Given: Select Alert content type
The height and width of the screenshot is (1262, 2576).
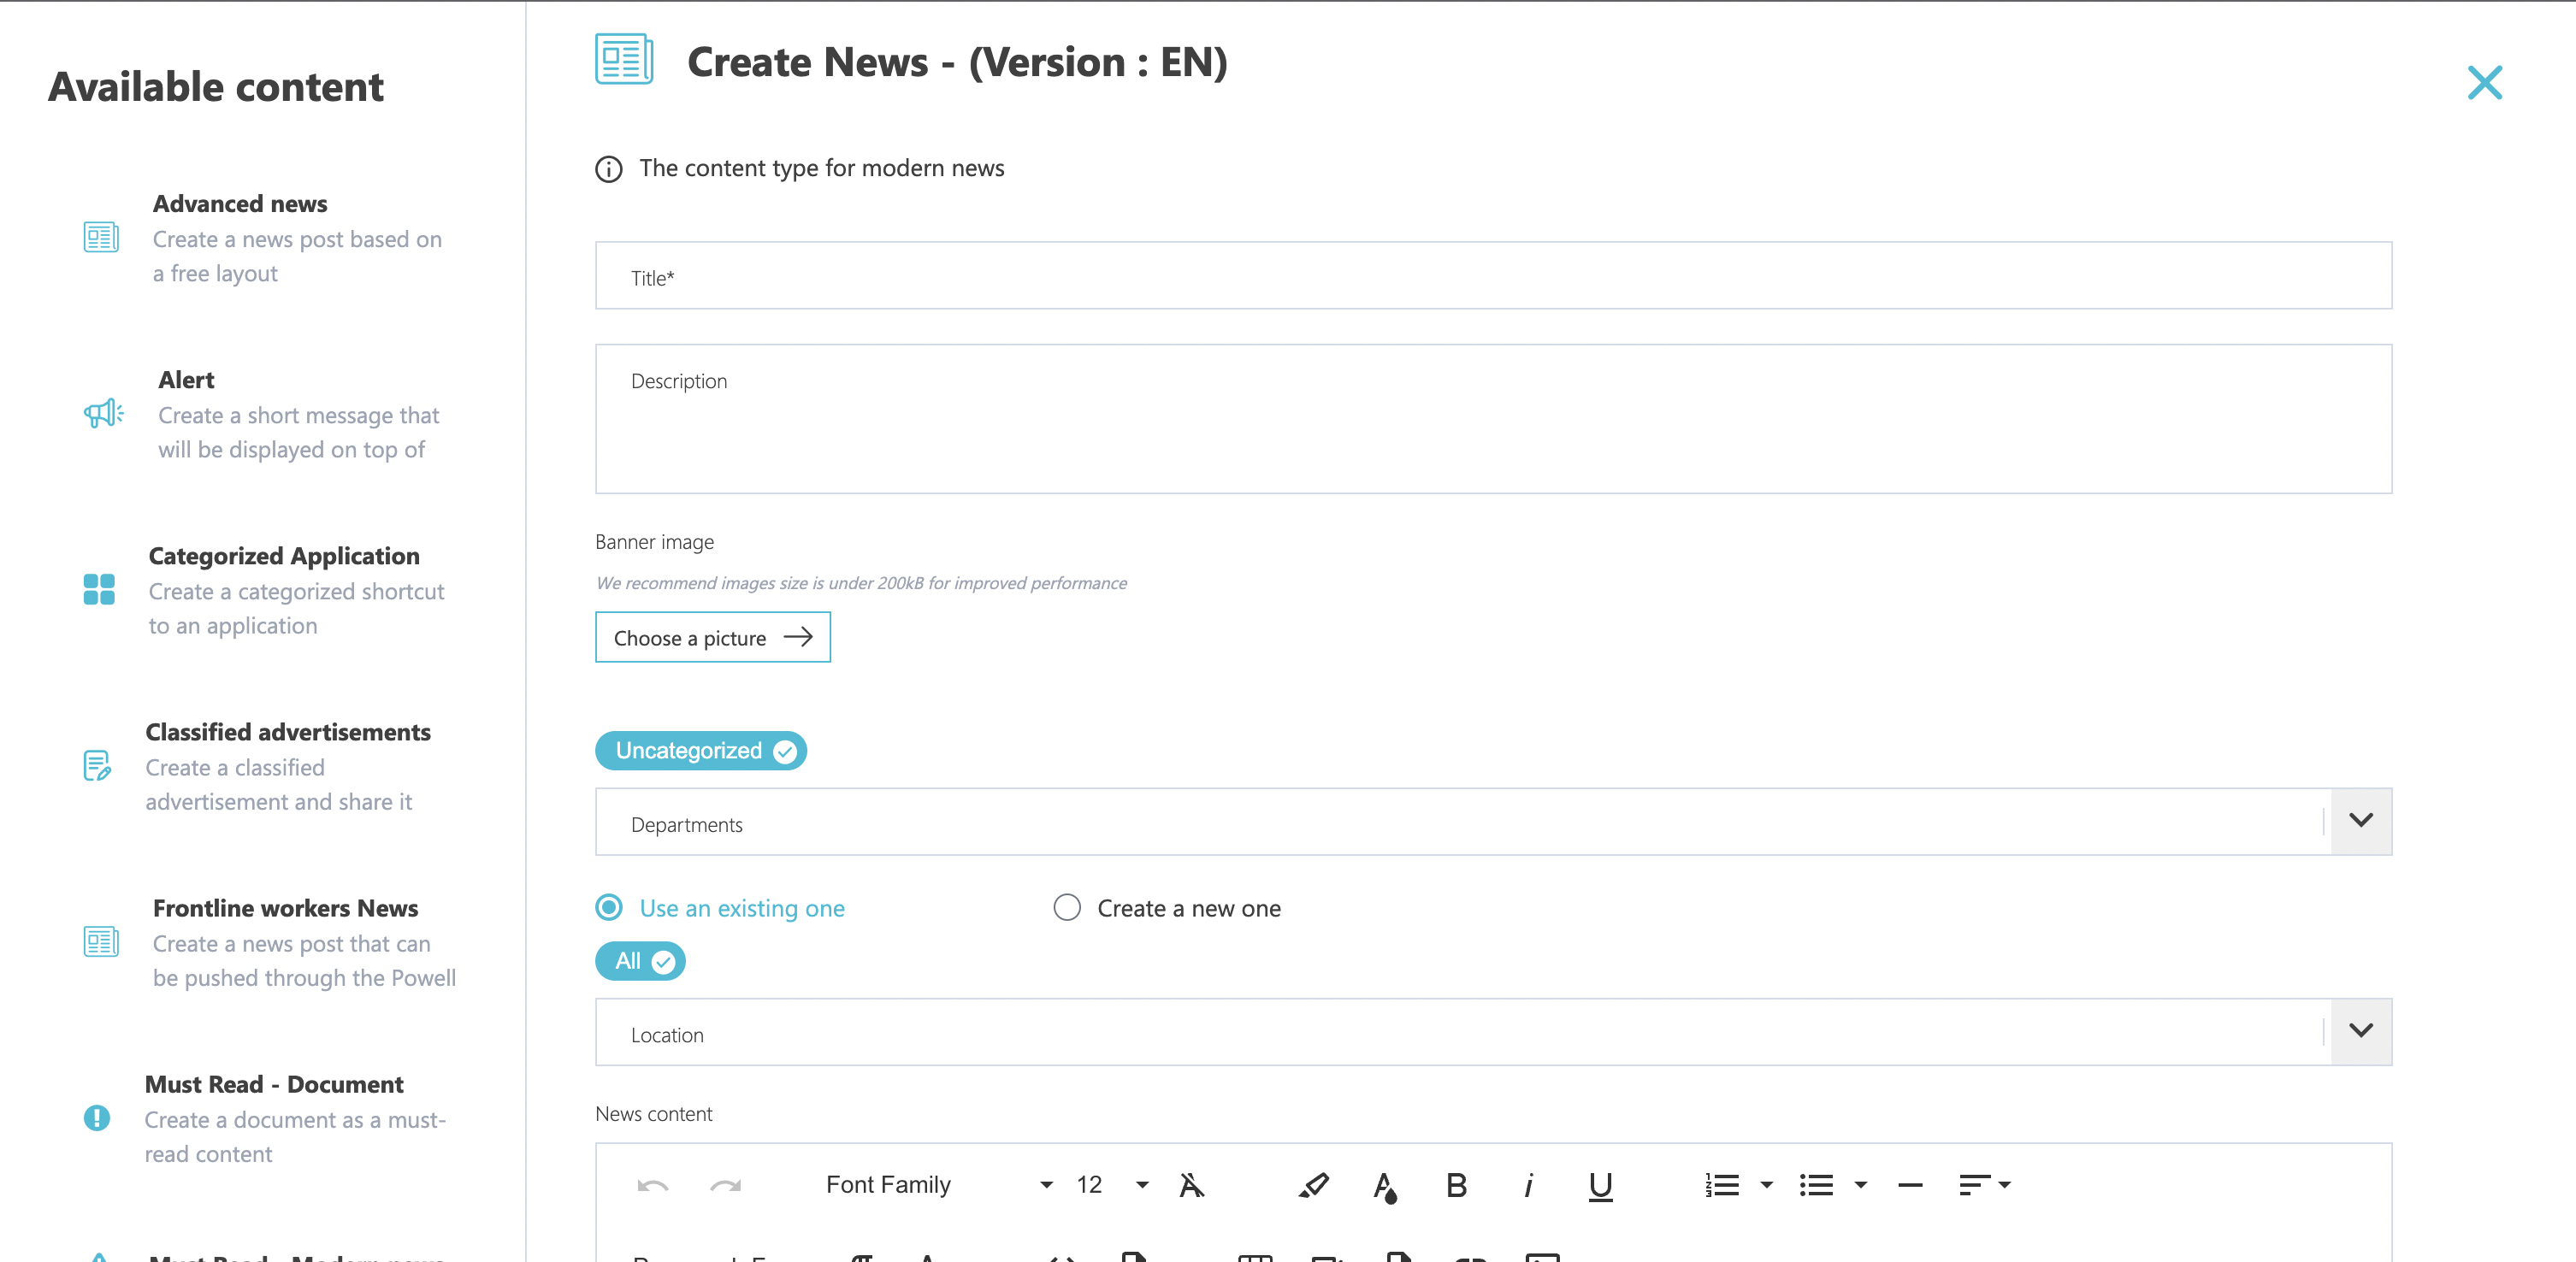Looking at the screenshot, I should (x=270, y=414).
